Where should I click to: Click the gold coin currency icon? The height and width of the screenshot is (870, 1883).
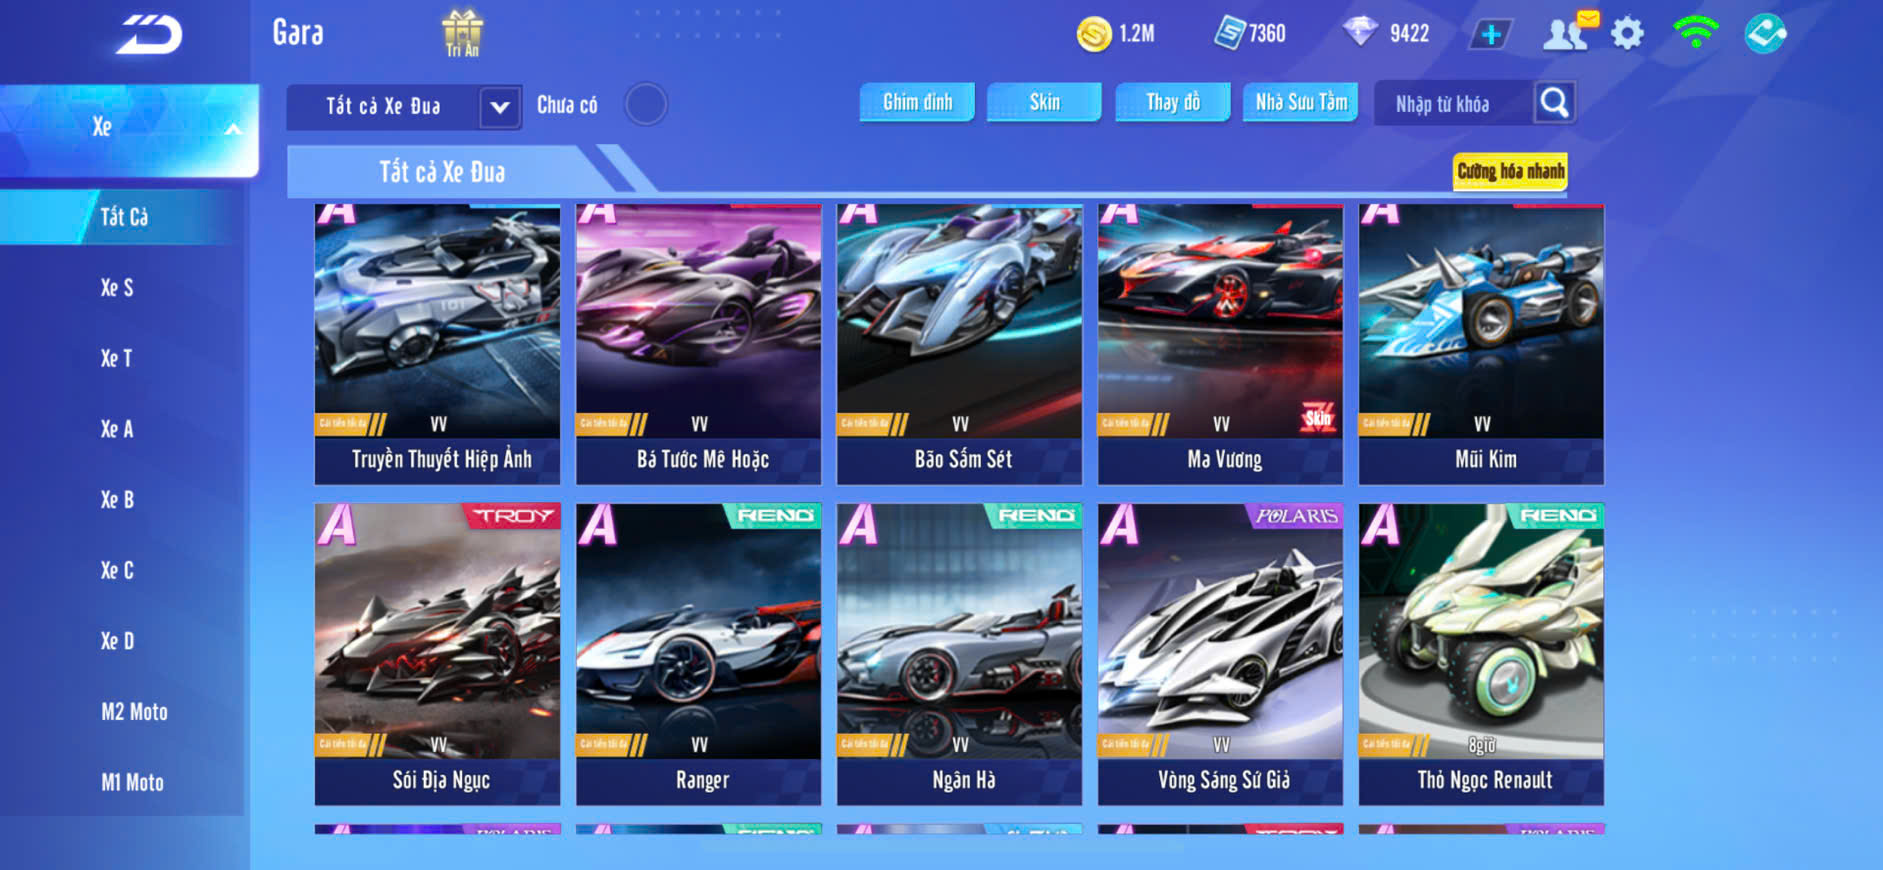[x=1094, y=34]
